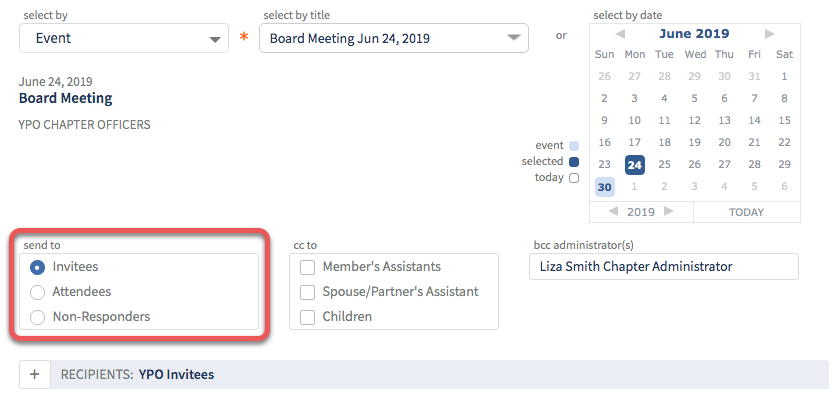This screenshot has height=403, width=839.
Task: Select the Attendees radio option
Action: pos(37,292)
